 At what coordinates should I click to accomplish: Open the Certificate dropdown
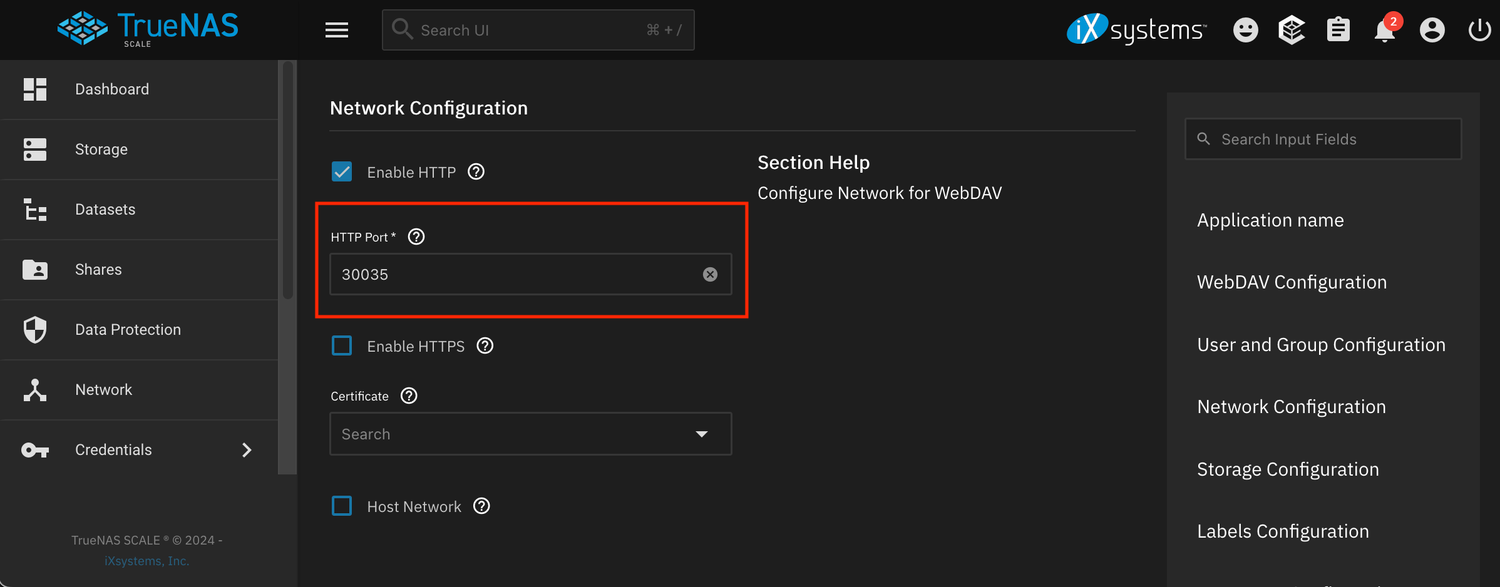pyautogui.click(x=531, y=434)
